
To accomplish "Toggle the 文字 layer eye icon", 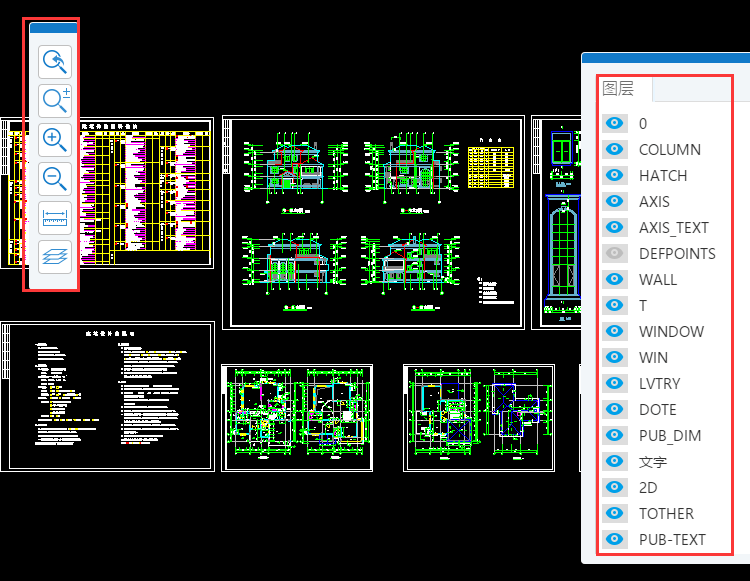I will (x=615, y=461).
